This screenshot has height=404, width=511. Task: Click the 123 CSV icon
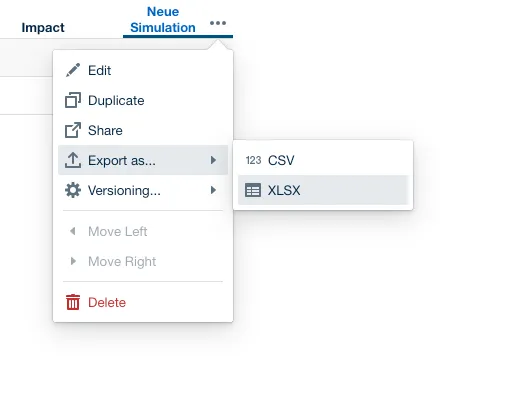(x=253, y=160)
